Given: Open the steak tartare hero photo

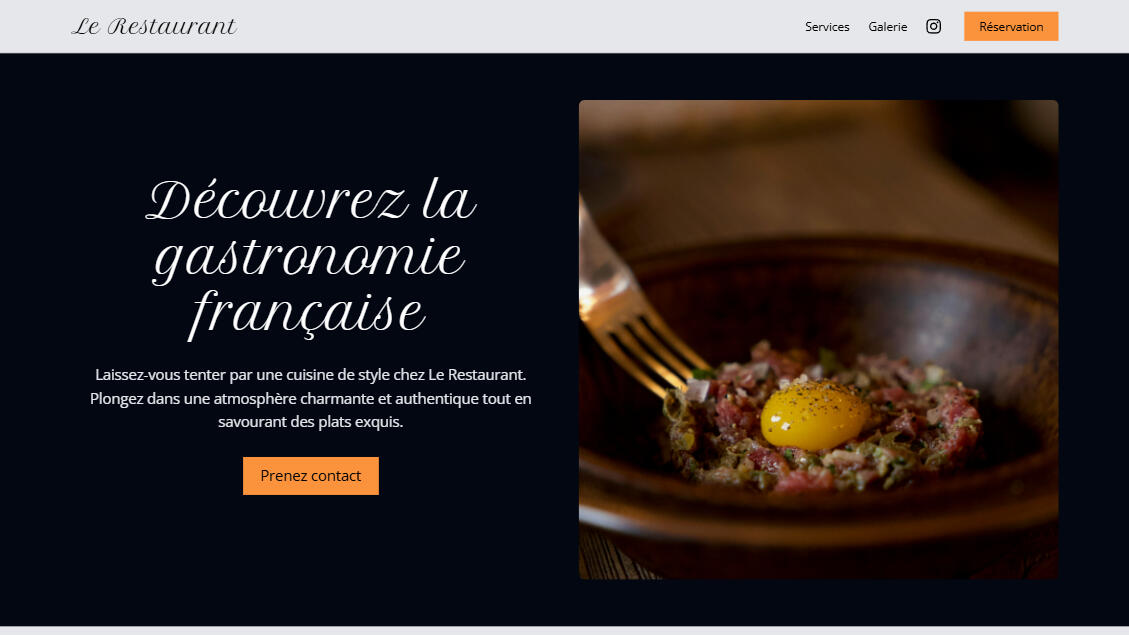Looking at the screenshot, I should pos(818,339).
